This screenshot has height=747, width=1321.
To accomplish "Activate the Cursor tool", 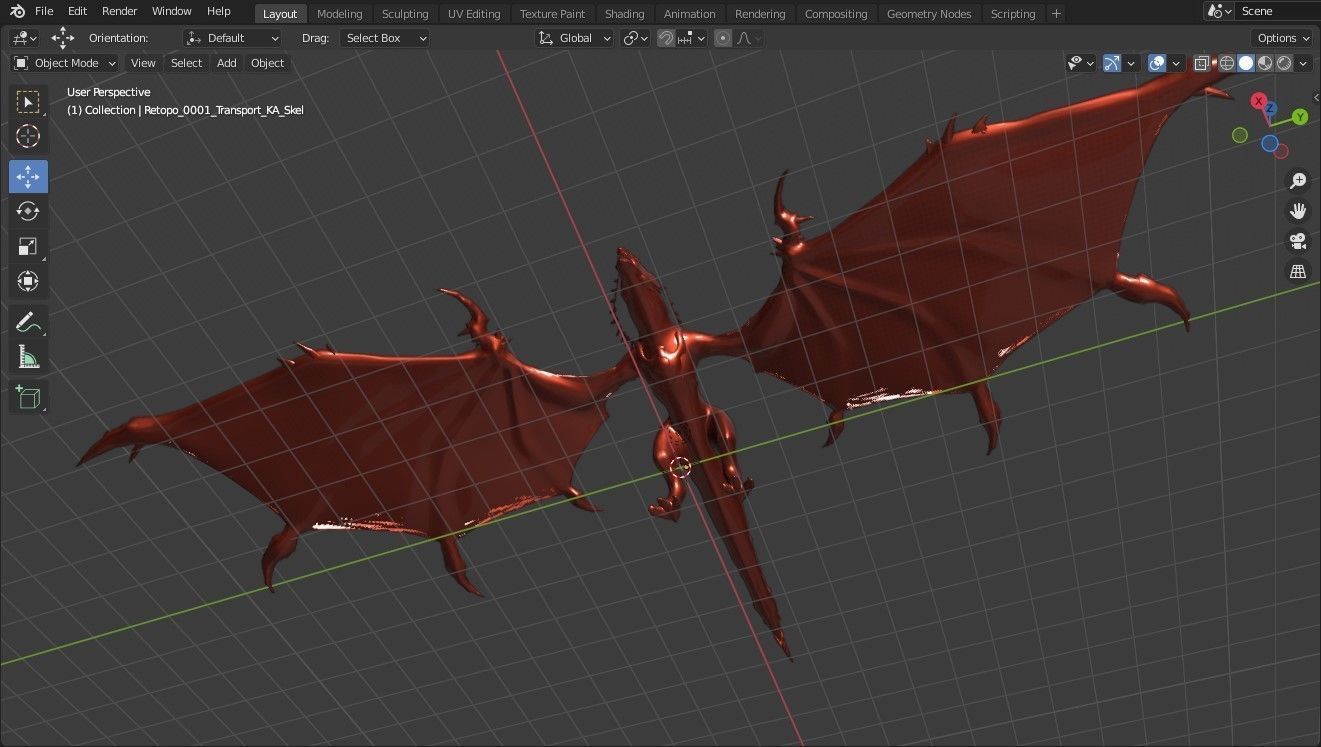I will [28, 137].
